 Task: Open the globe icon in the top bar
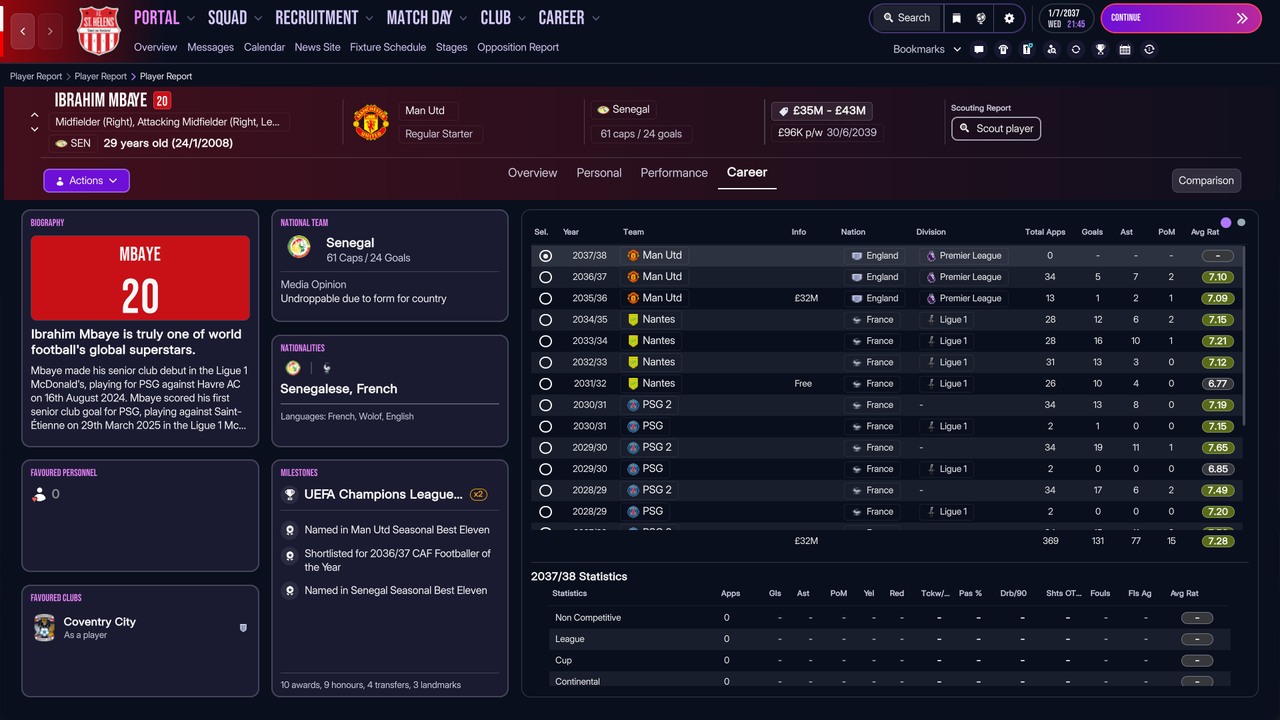(982, 18)
